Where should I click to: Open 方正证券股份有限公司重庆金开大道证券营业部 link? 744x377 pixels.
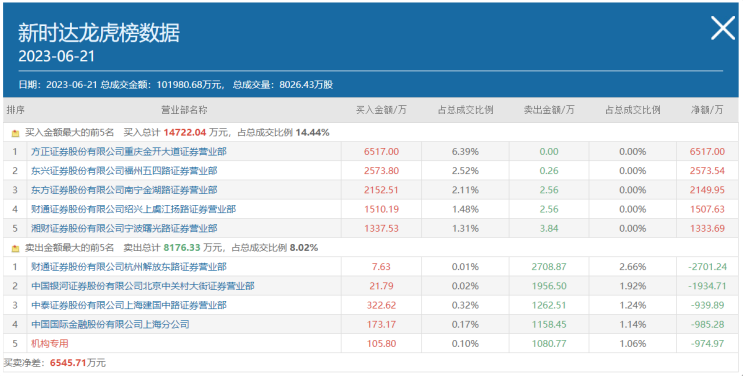[x=129, y=152]
